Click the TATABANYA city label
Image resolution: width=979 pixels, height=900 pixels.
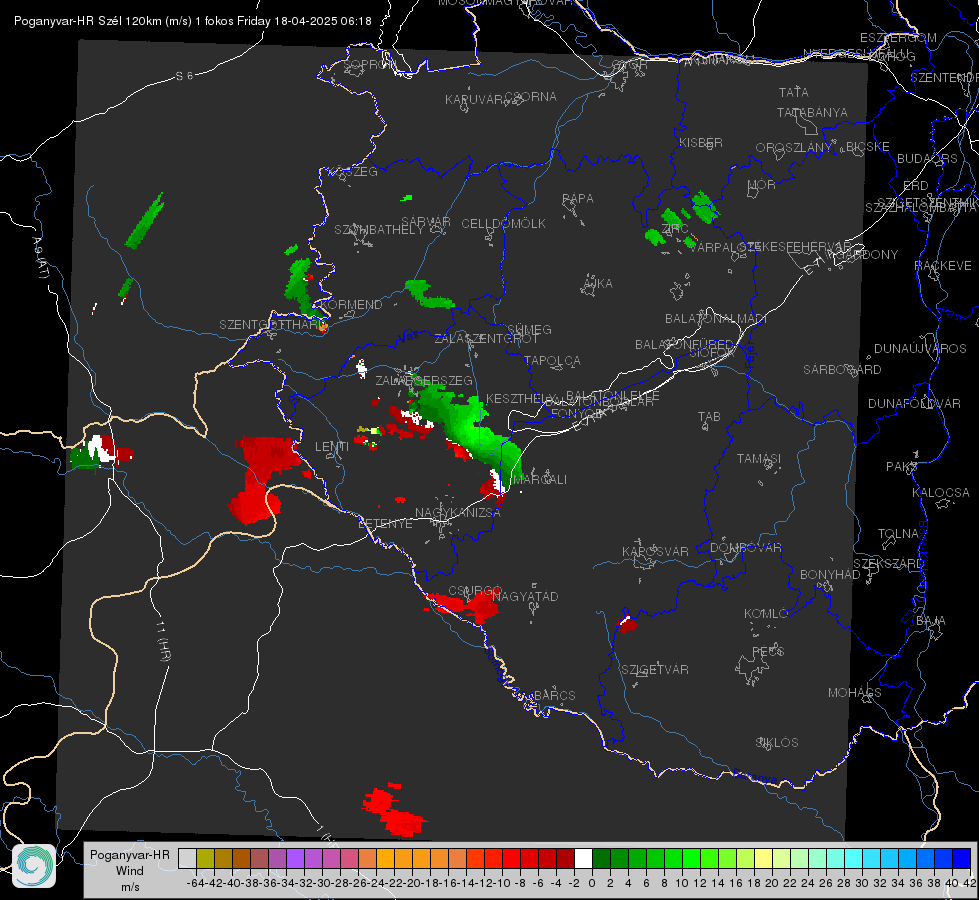coord(812,113)
